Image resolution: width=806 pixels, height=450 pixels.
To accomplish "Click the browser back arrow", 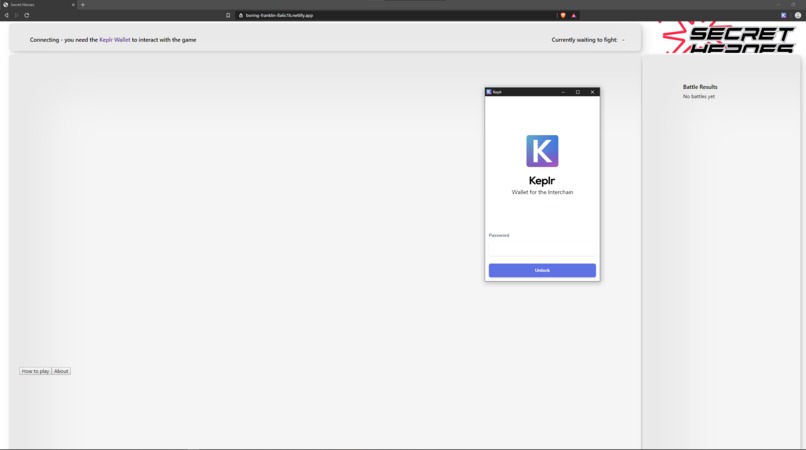I will tap(6, 15).
